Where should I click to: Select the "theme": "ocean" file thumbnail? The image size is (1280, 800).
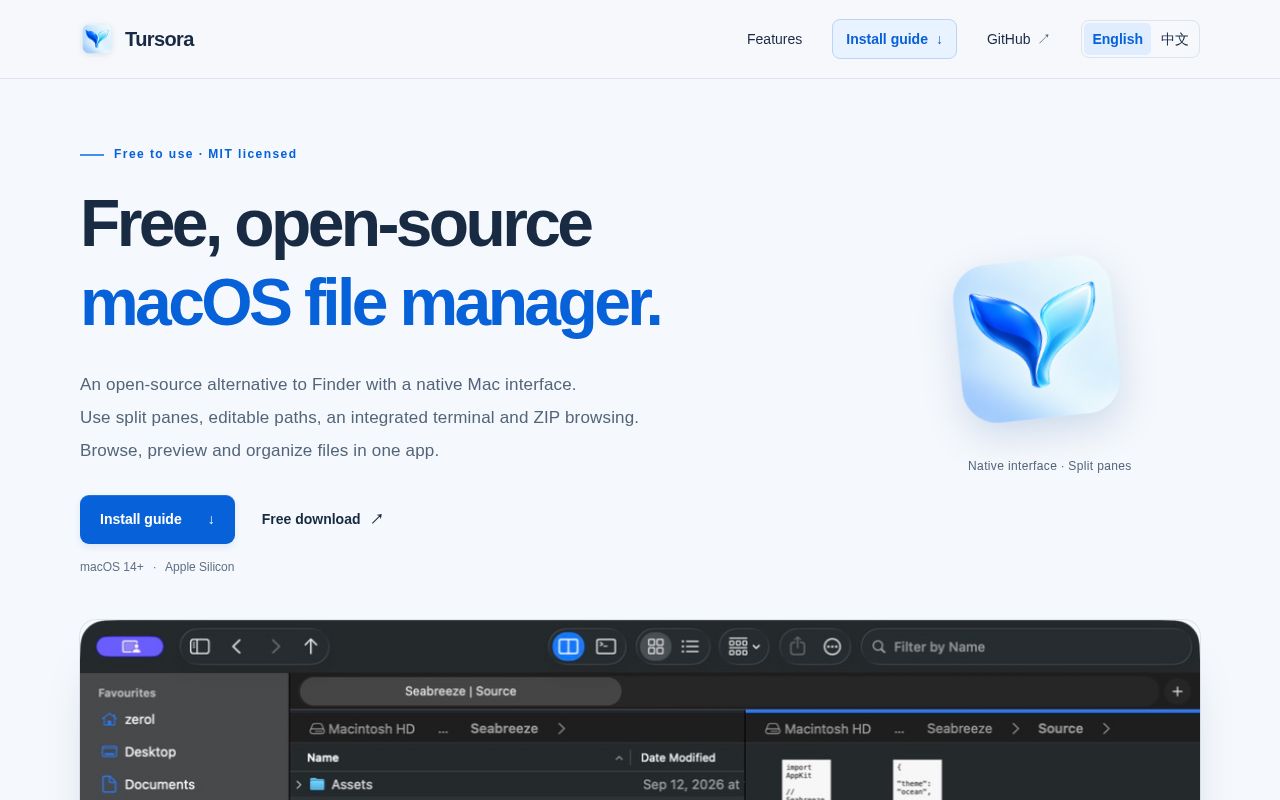(x=917, y=780)
